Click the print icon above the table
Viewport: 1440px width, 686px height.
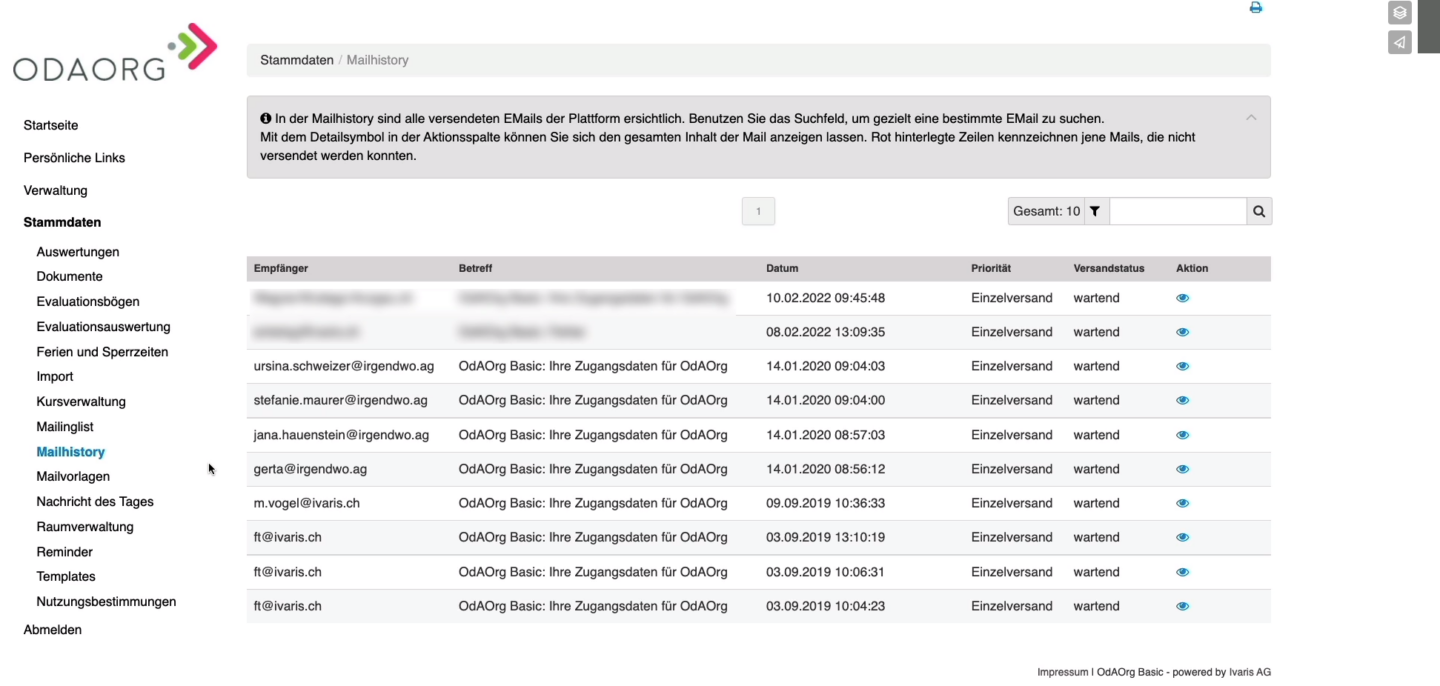pos(1256,7)
